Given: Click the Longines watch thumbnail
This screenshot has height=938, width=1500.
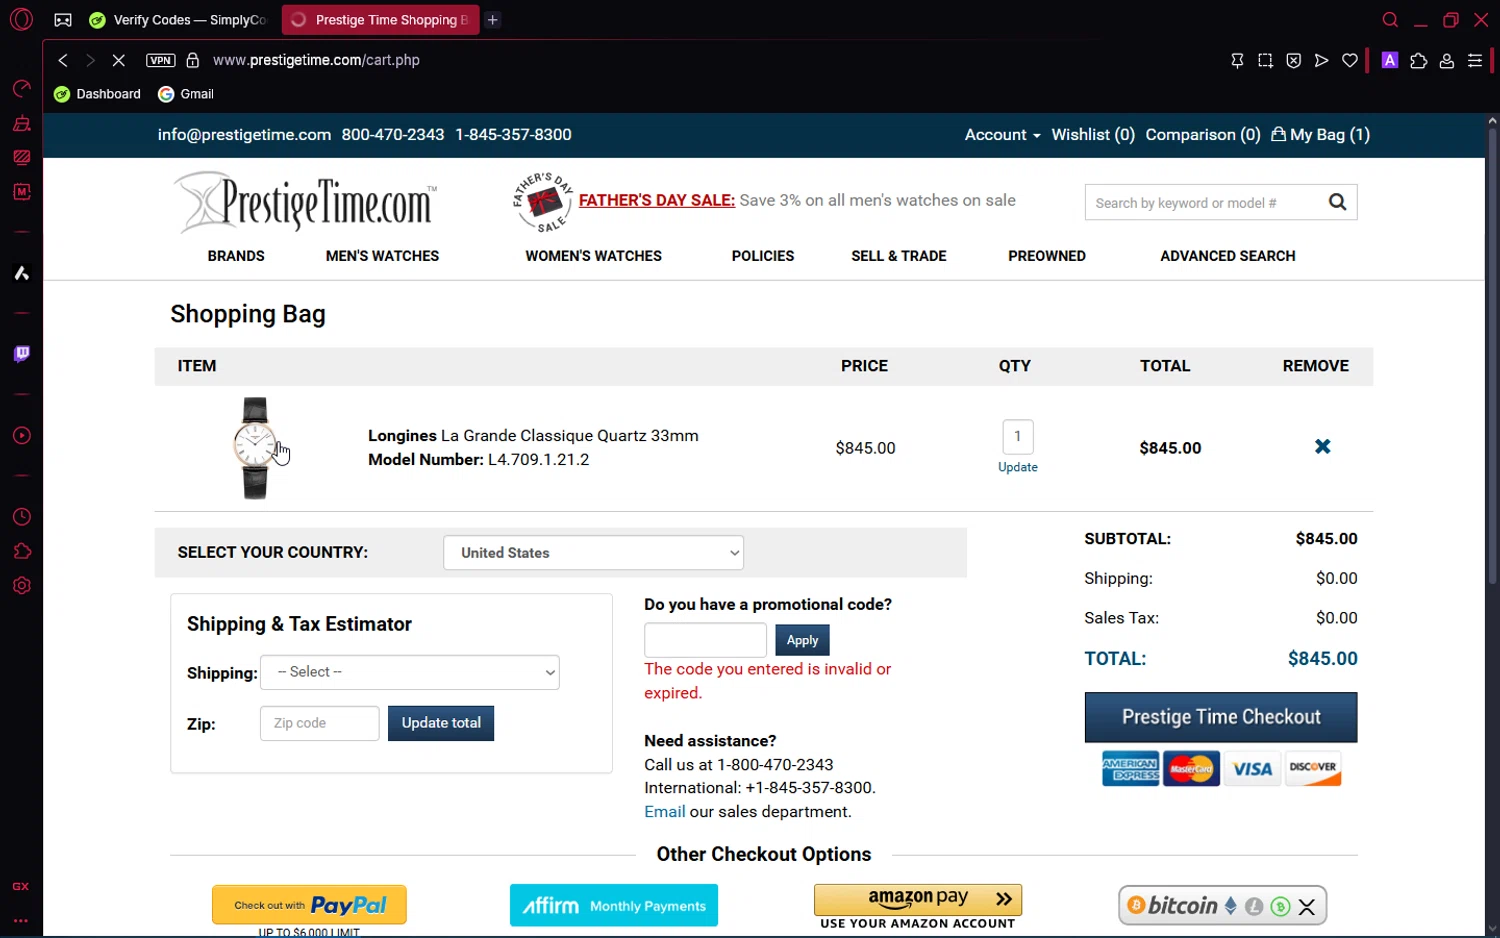Looking at the screenshot, I should coord(255,448).
